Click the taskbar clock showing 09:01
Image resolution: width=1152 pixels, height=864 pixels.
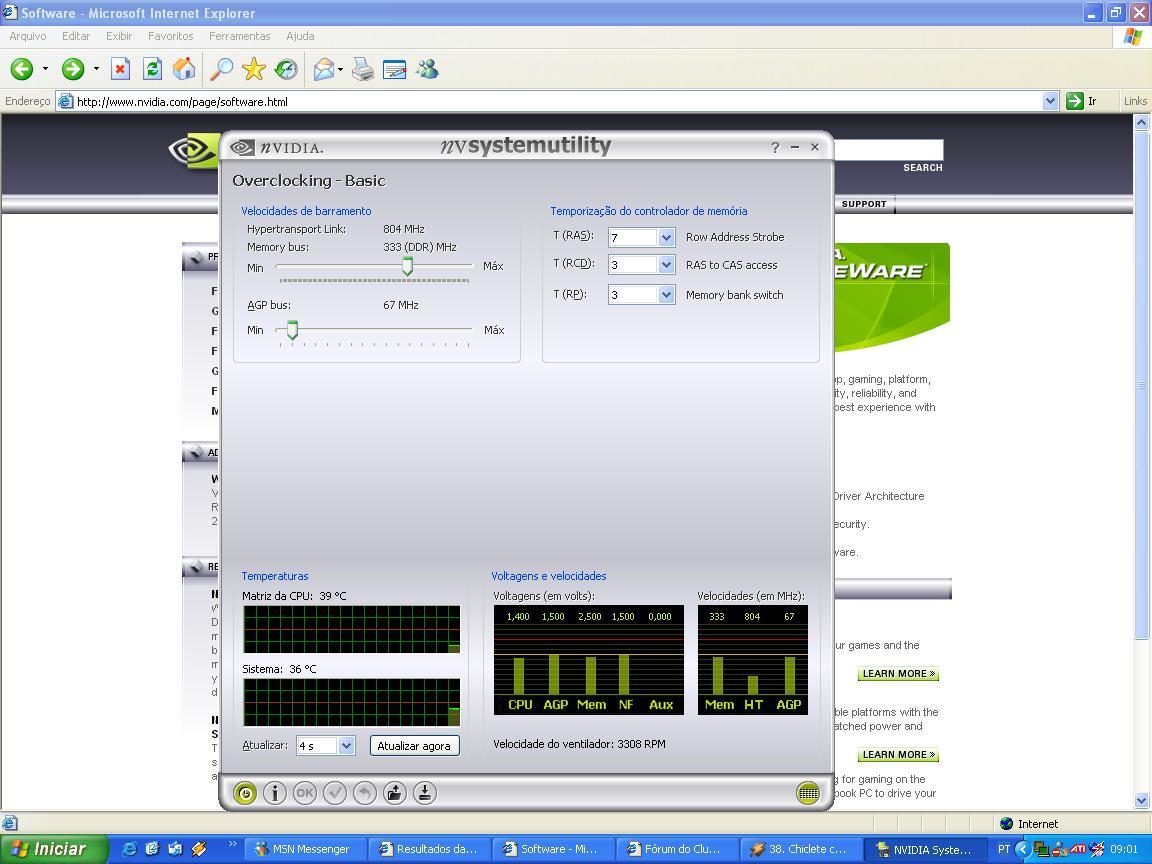(1124, 849)
